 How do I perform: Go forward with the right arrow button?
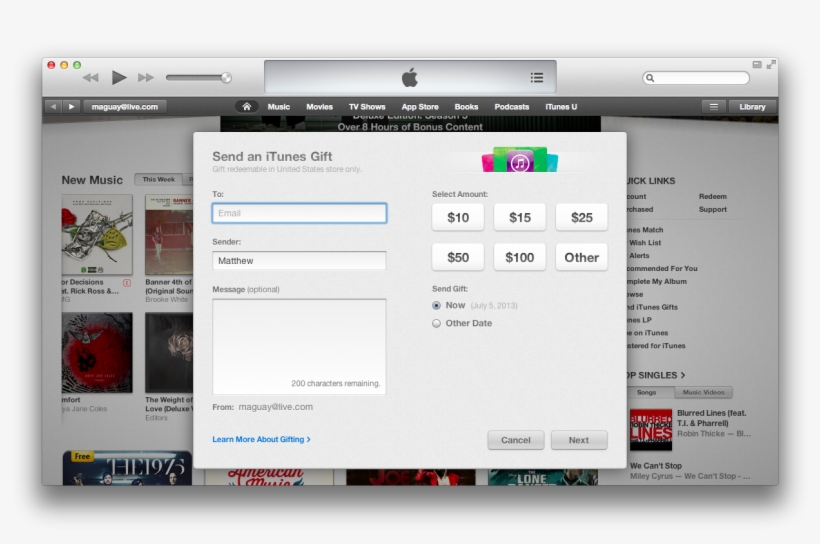coord(71,107)
